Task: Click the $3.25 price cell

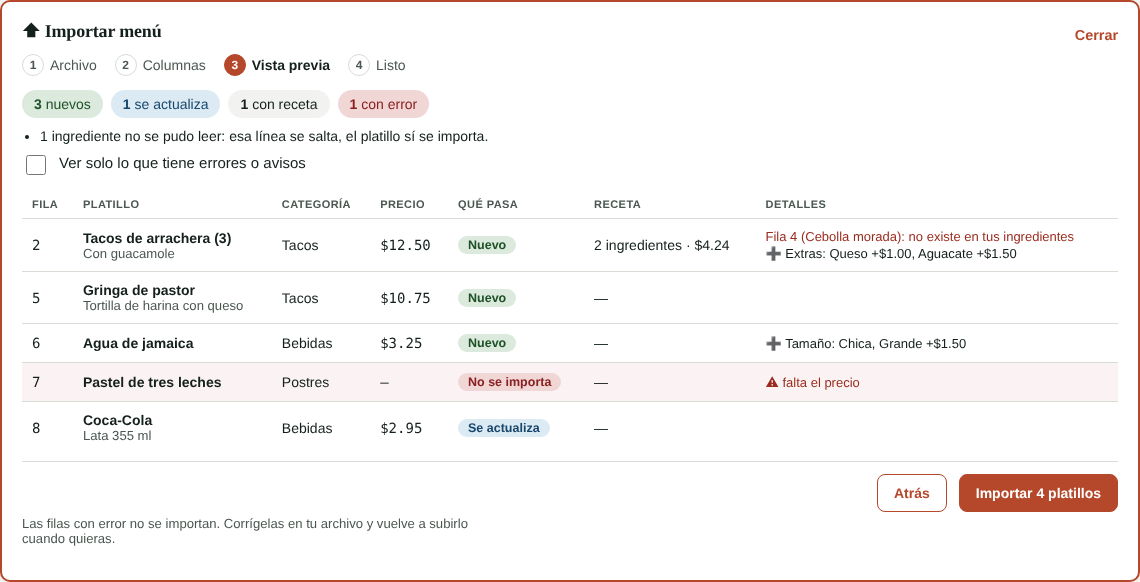Action: click(x=401, y=344)
